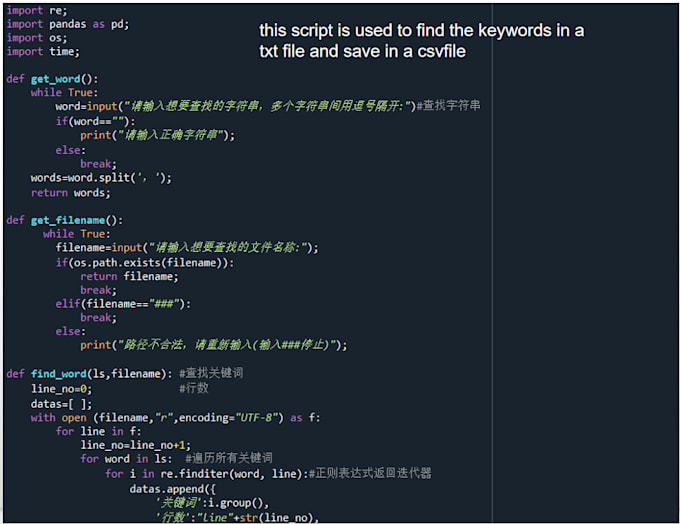Click the 'if(word==""):' line
The width and height of the screenshot is (680, 524).
coord(95,121)
